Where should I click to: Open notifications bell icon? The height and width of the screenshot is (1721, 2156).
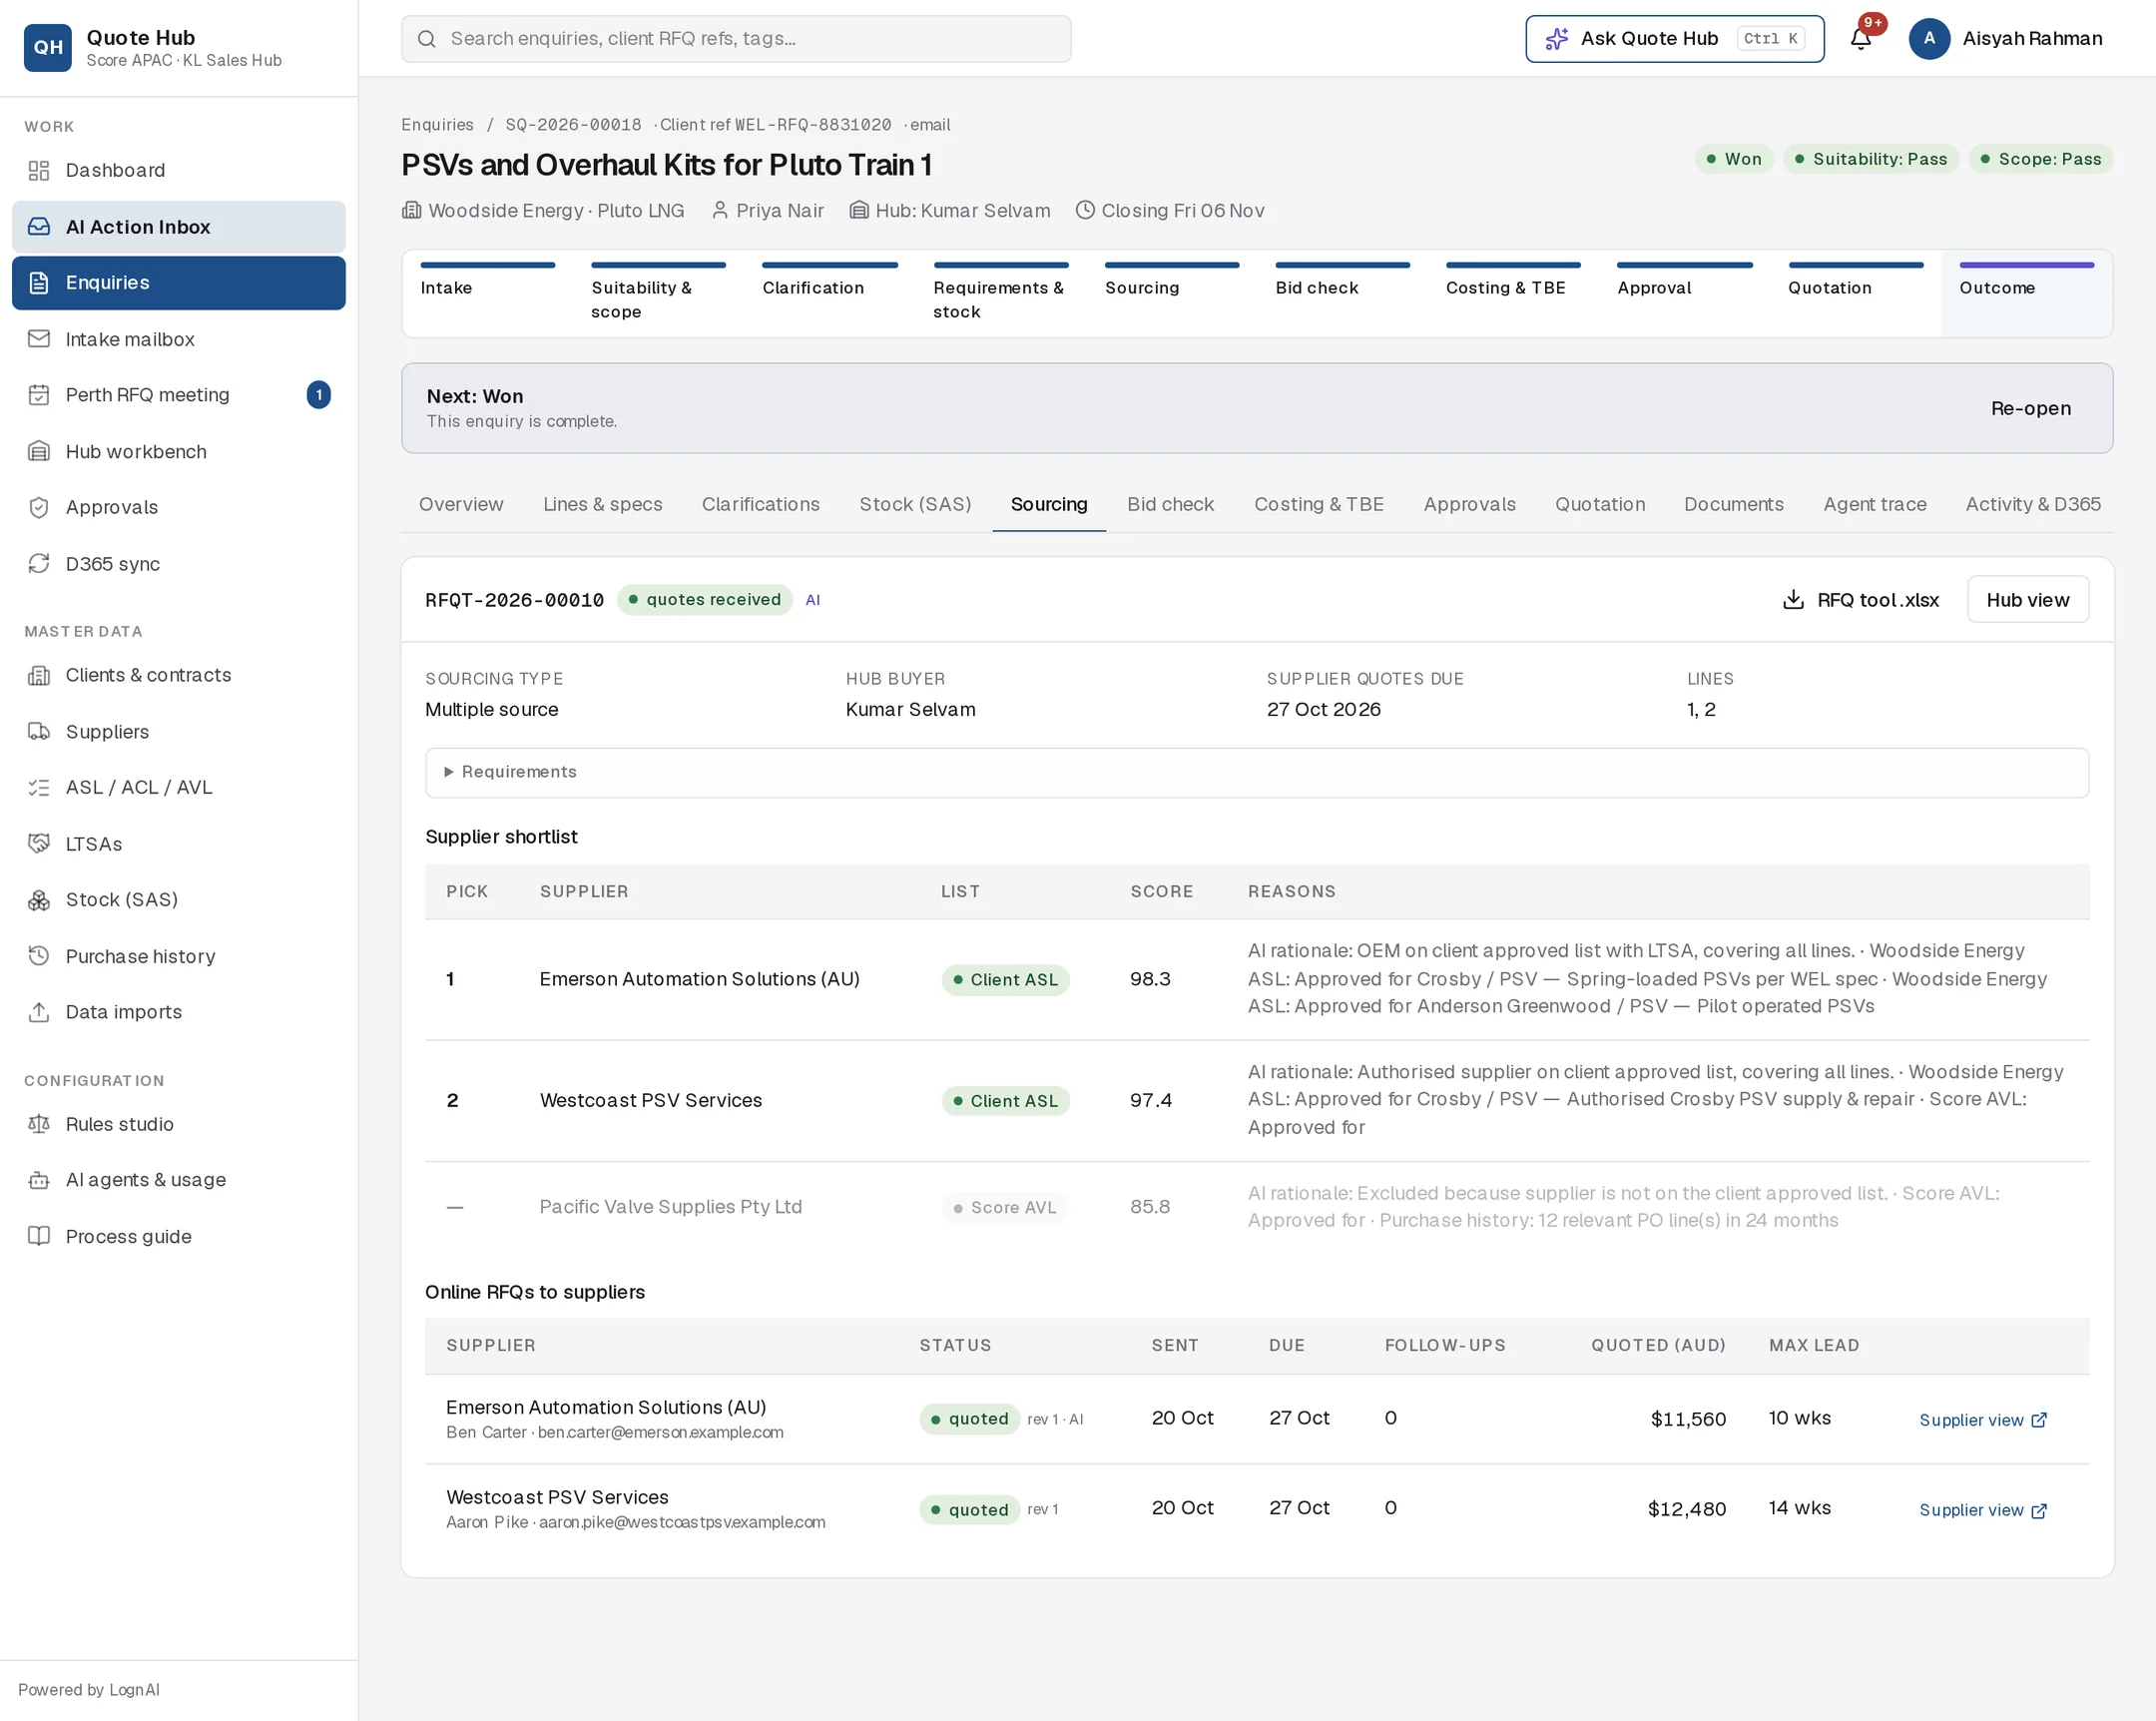1860,39
